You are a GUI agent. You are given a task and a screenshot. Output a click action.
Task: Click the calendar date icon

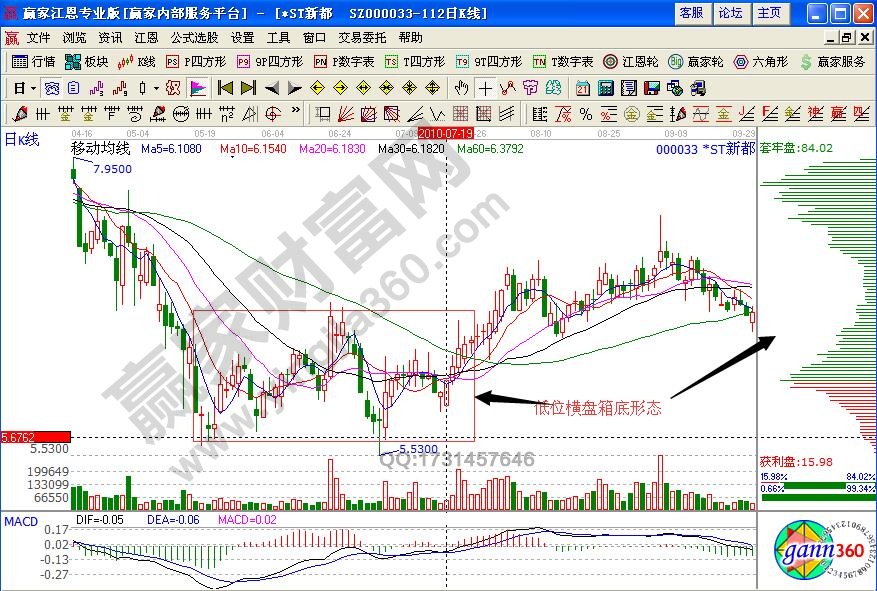click(582, 87)
